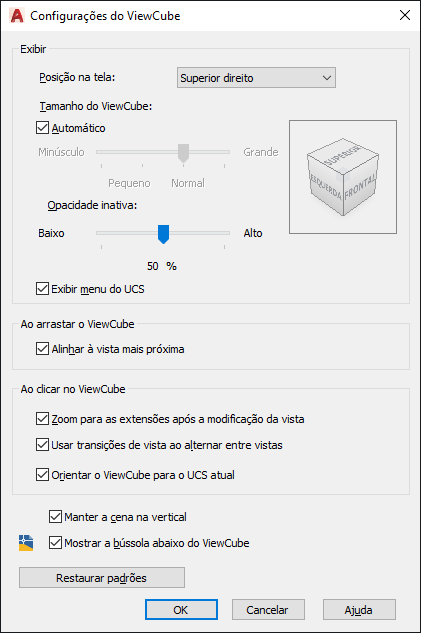This screenshot has height=633, width=421.
Task: Toggle Orientar o ViewCube para UCS atual
Action: [42, 474]
